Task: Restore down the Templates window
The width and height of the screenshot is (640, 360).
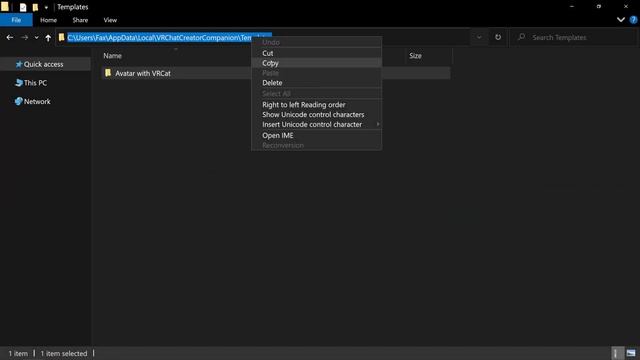Action: pos(599,7)
